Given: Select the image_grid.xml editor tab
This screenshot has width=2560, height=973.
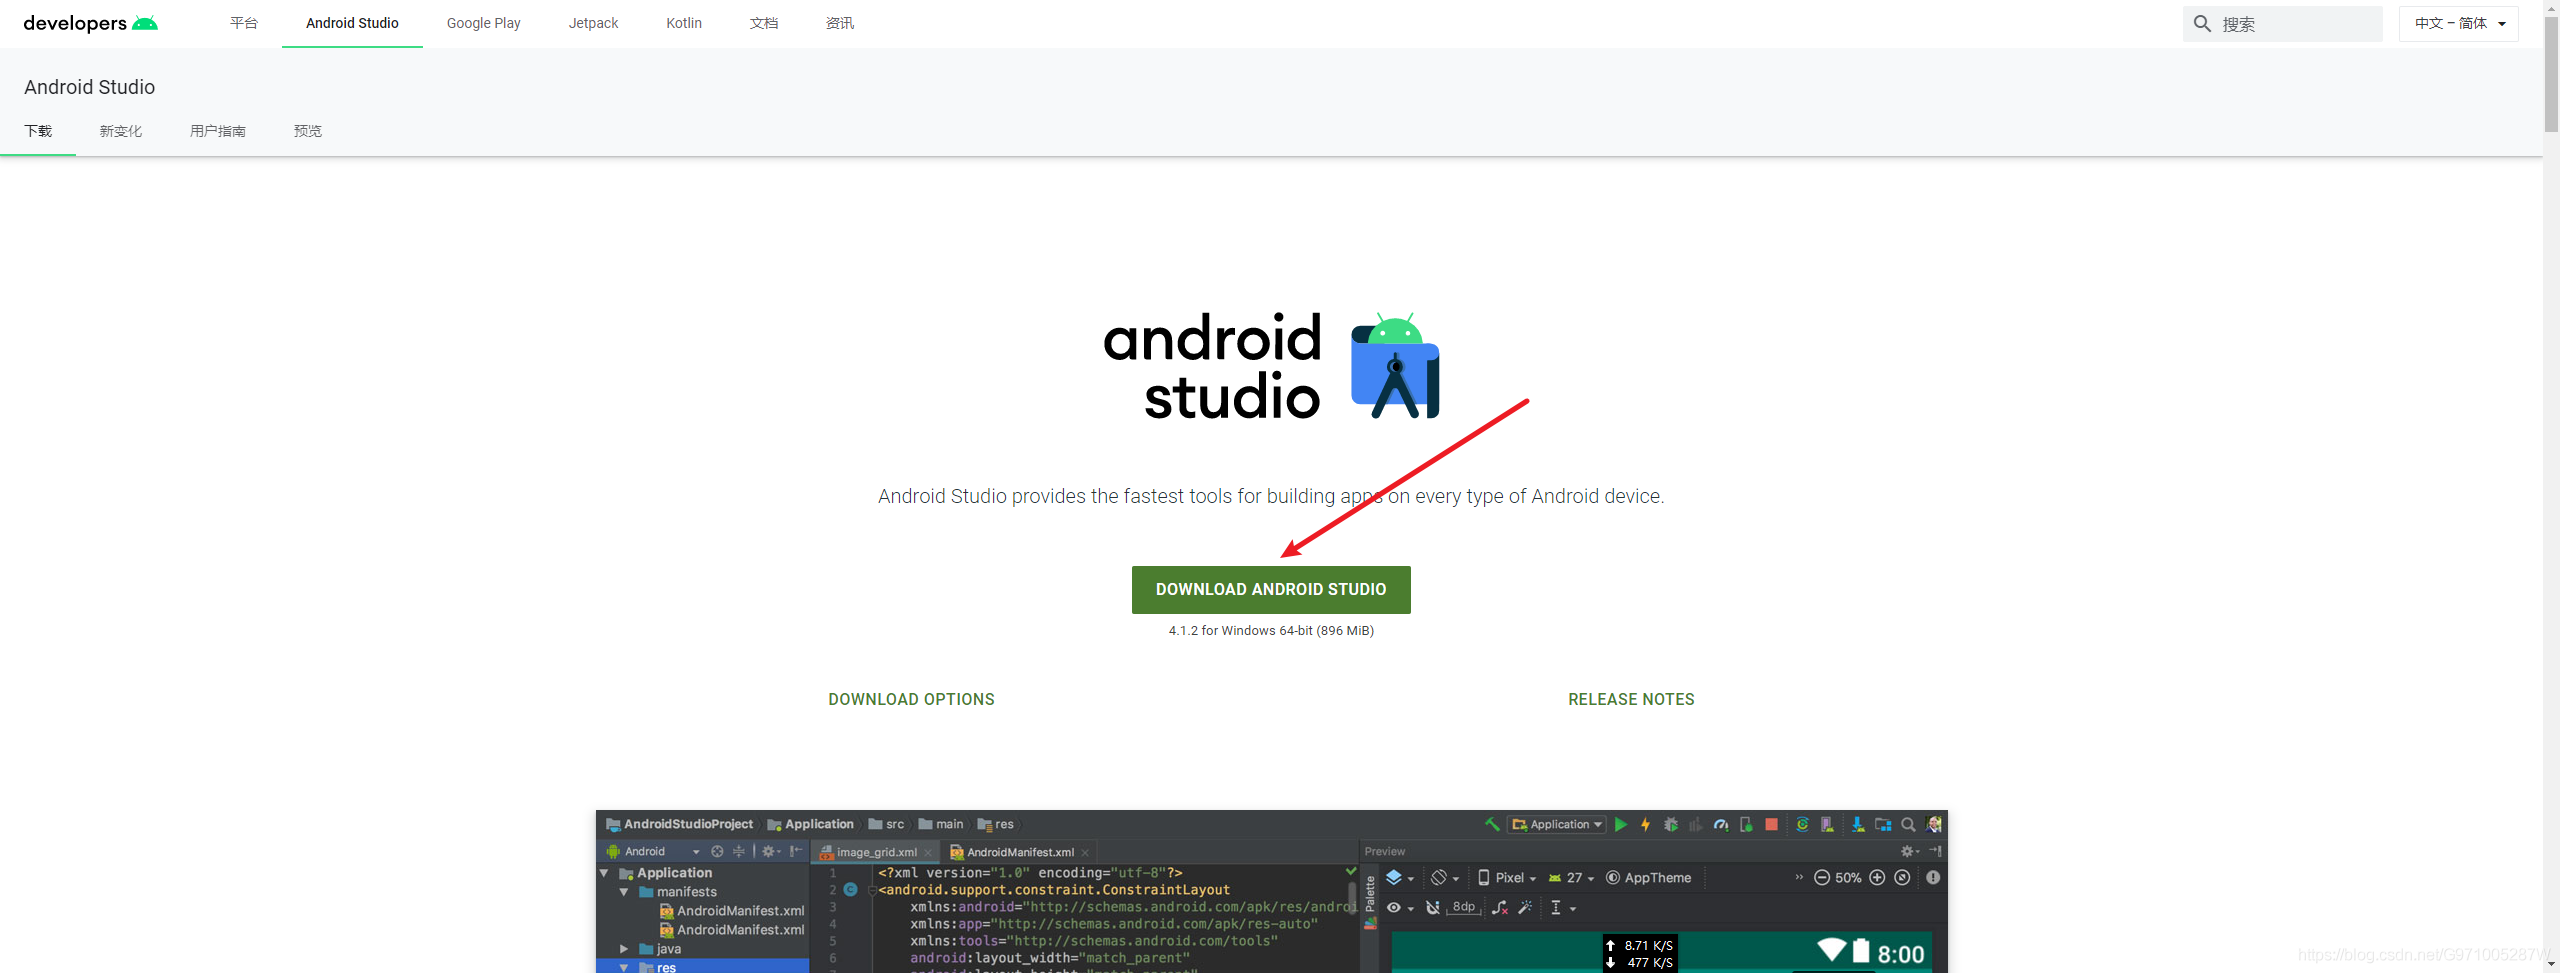Looking at the screenshot, I should (x=875, y=852).
